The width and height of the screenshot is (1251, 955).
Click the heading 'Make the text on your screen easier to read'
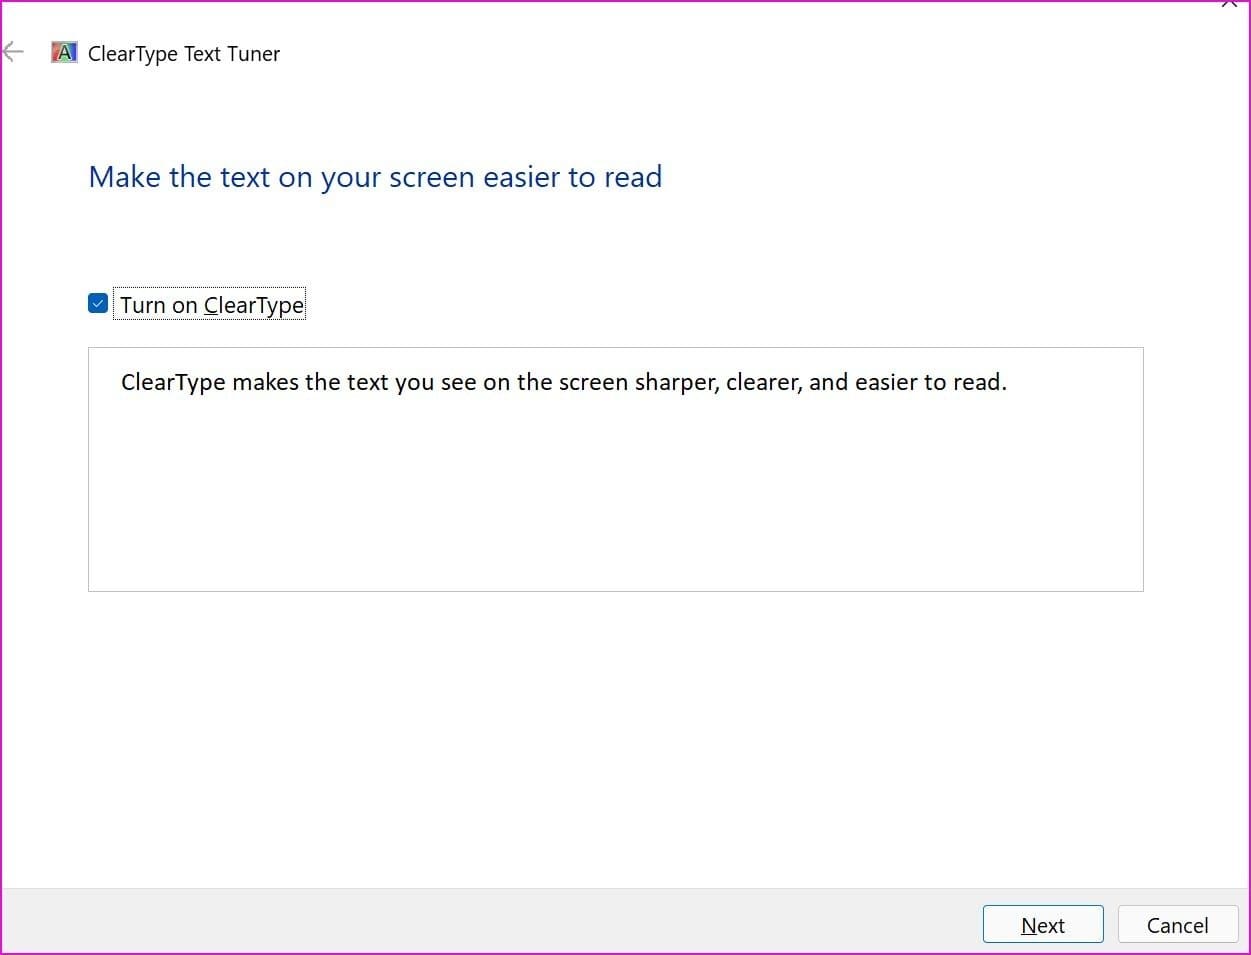coord(375,177)
